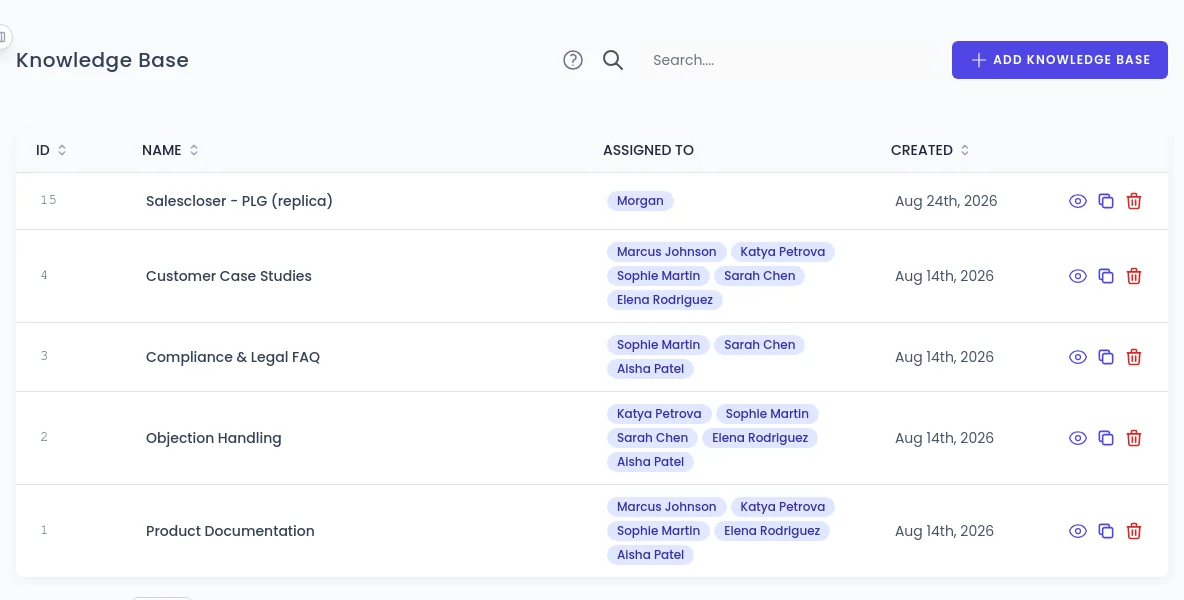Screen dimensions: 1184x600
Task: Select Sophie Martin tag in Product Documentation row
Action: point(658,531)
